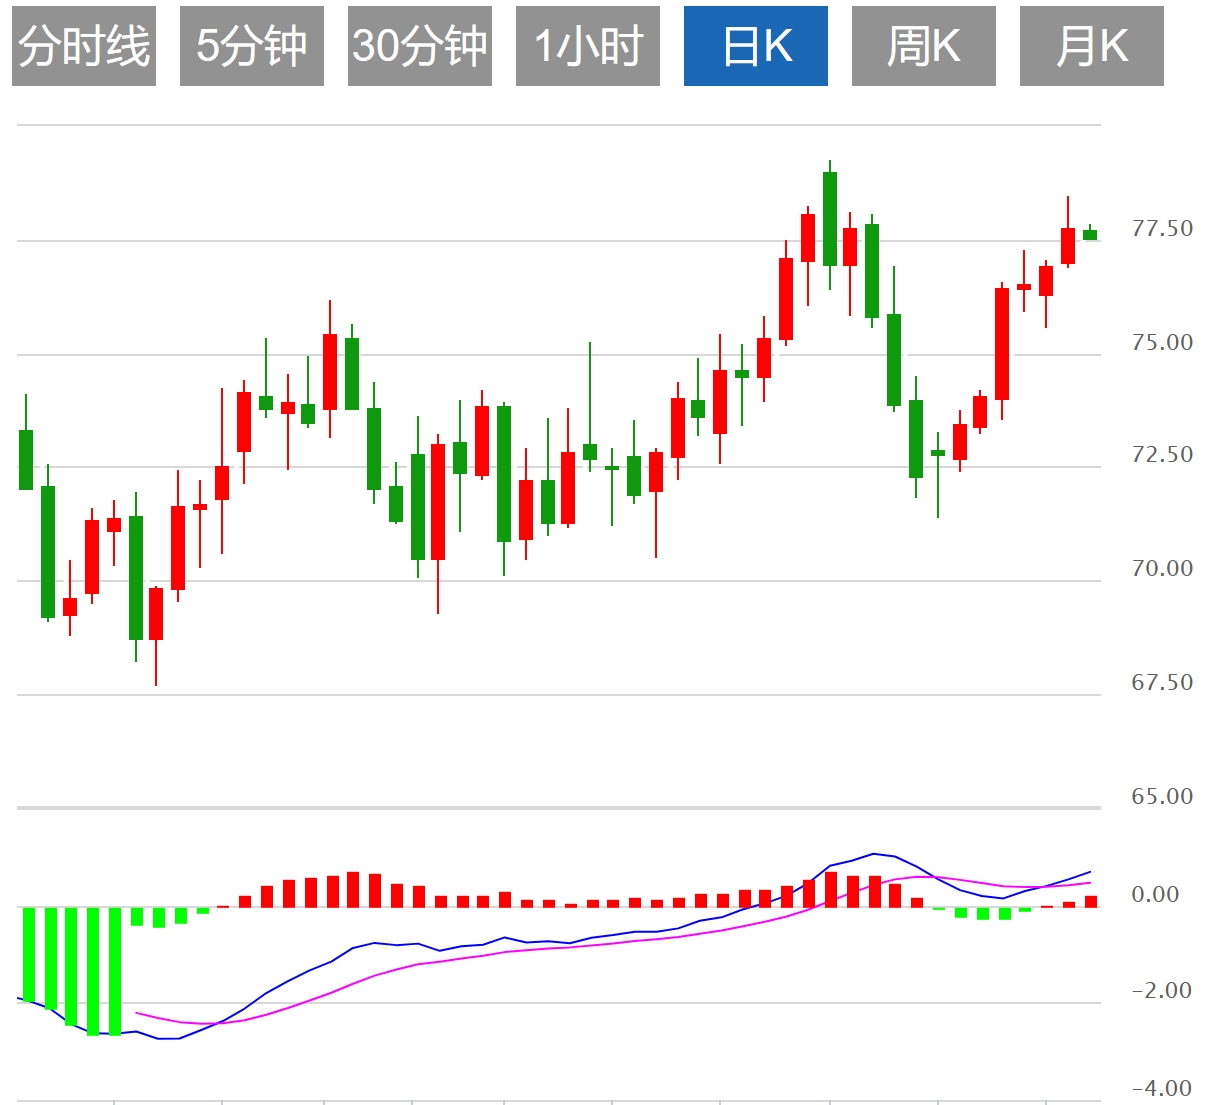Click the 72.50 price axis label
1209x1105 pixels.
tap(1162, 455)
